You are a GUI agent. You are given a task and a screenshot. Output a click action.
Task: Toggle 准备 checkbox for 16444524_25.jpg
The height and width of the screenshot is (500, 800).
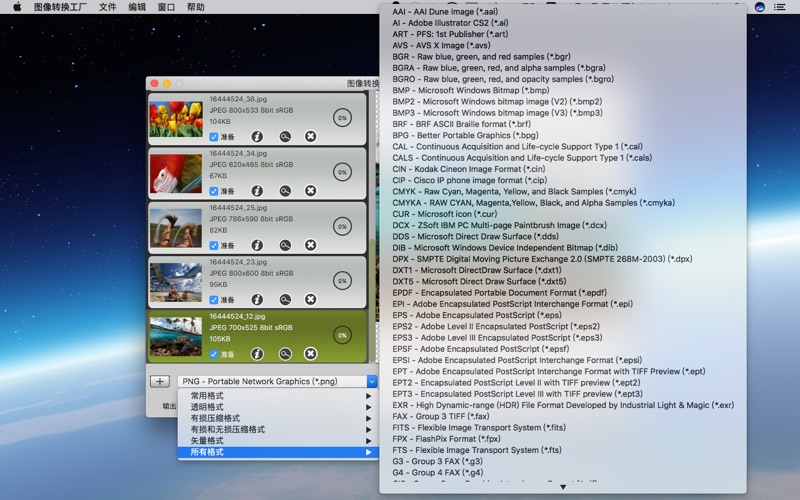pos(214,245)
